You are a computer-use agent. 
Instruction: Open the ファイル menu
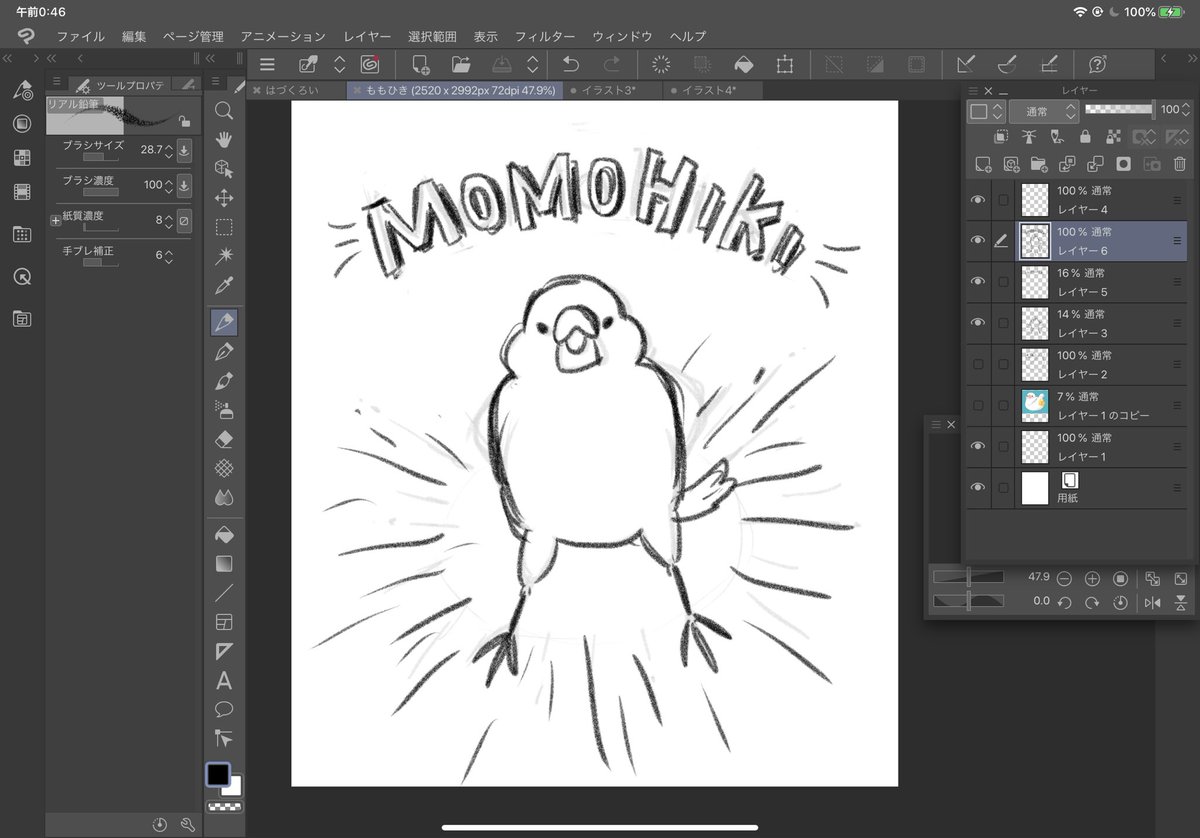pos(80,36)
